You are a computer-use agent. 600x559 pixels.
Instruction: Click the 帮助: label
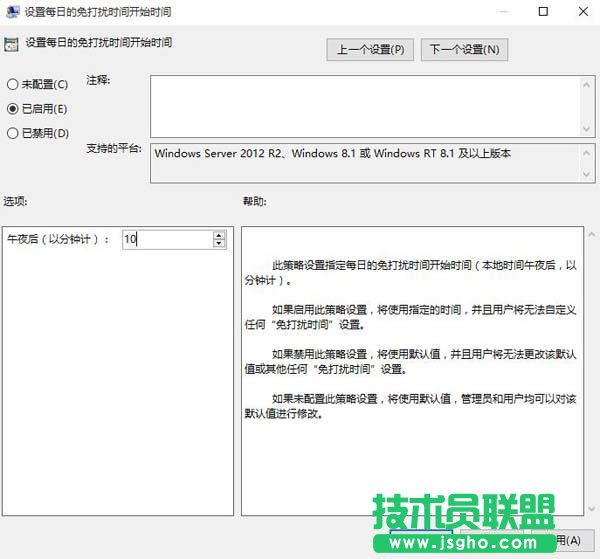[x=254, y=201]
